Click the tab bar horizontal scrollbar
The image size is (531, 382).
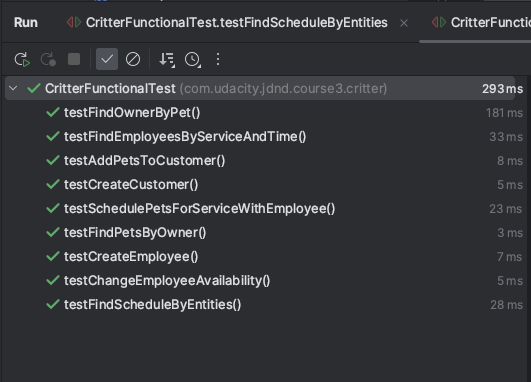point(475,41)
